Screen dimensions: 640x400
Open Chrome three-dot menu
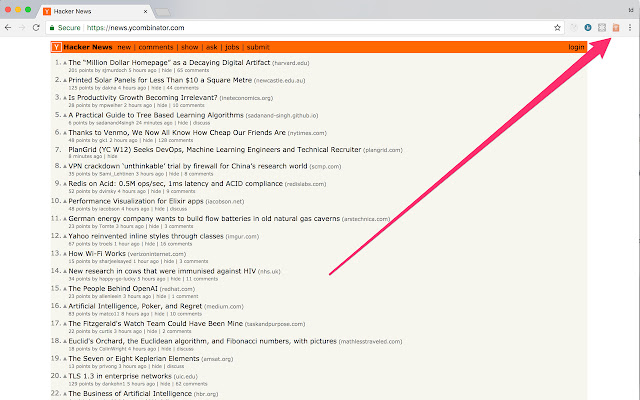630,28
